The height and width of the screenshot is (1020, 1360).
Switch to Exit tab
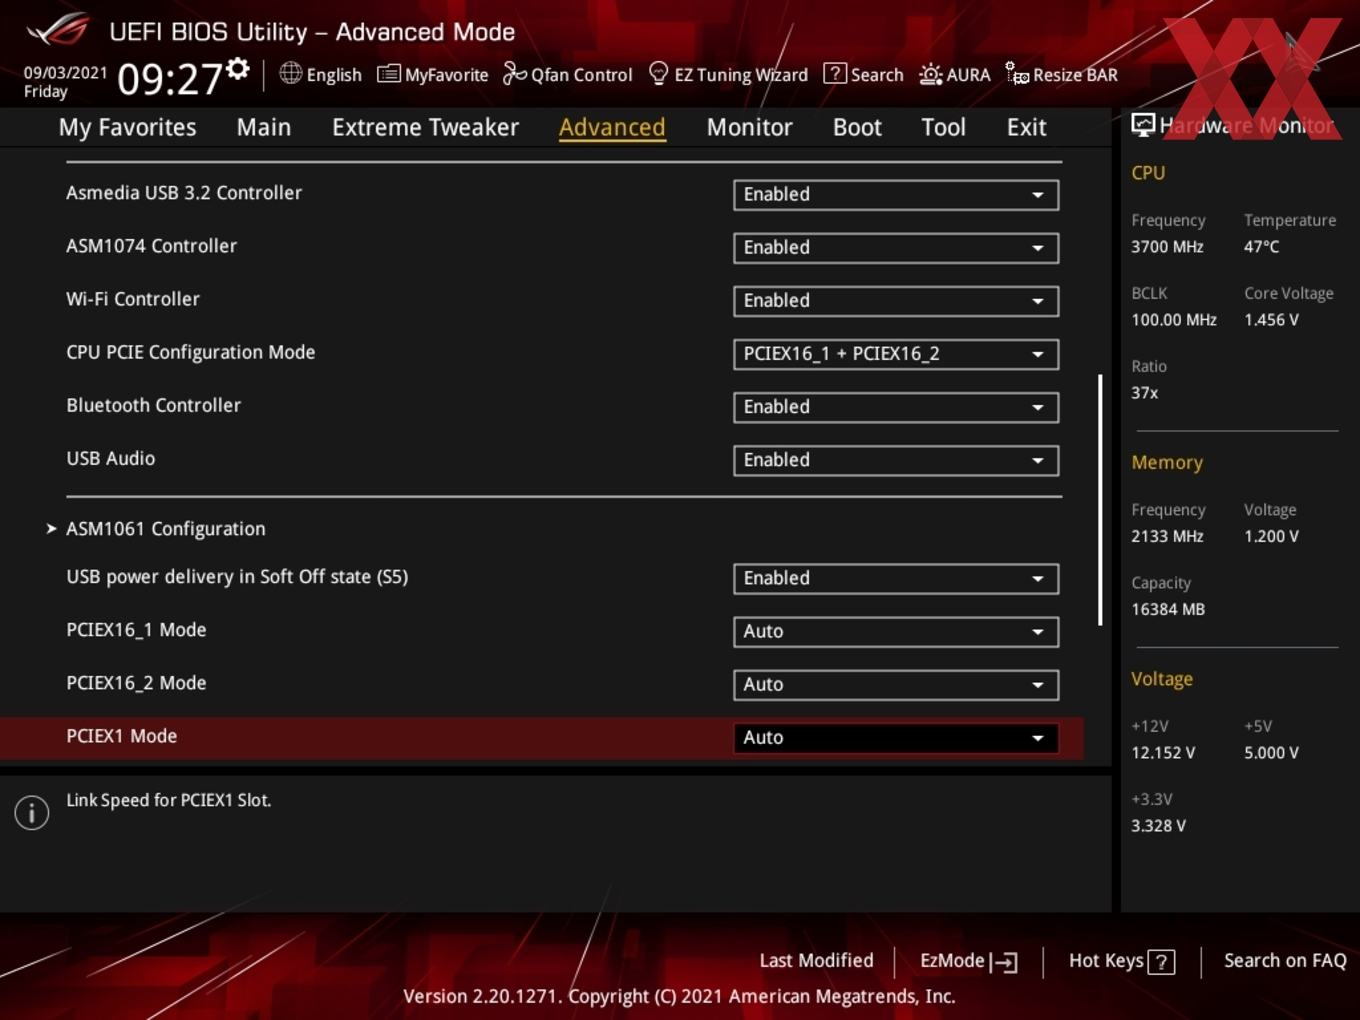tap(1026, 127)
